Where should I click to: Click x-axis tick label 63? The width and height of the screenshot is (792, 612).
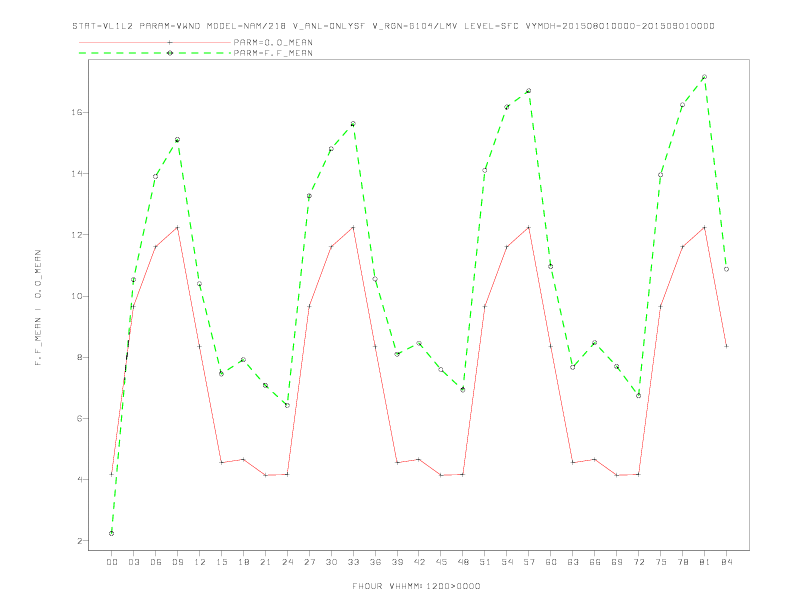573,562
